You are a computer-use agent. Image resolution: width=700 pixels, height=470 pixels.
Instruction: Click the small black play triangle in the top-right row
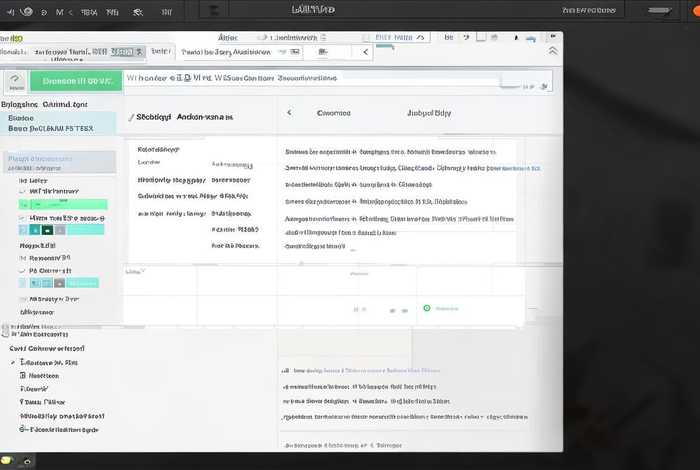[516, 38]
